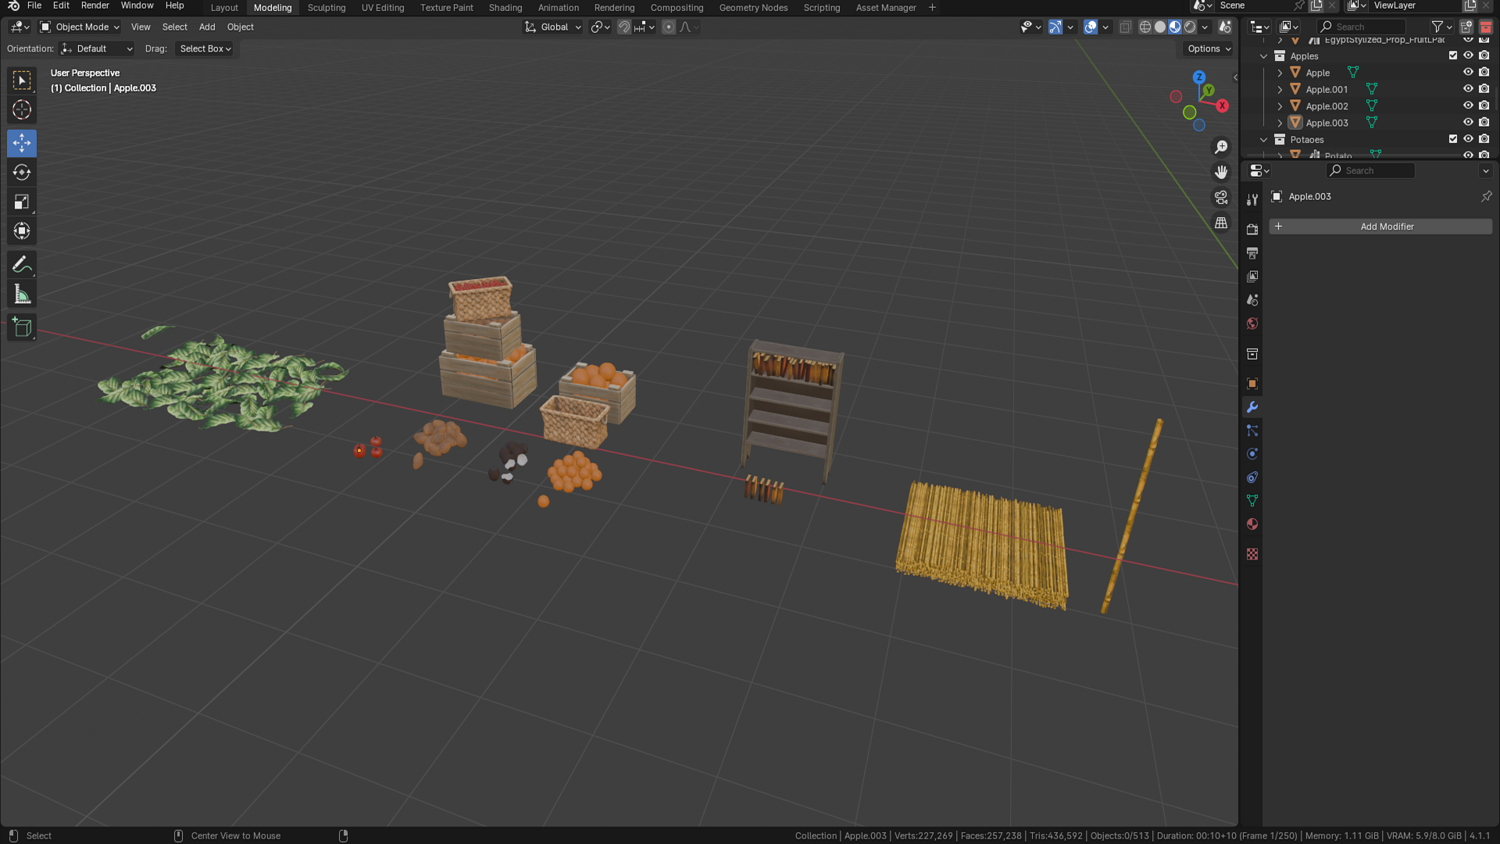Toggle X-ray mode in viewport header
This screenshot has width=1500, height=844.
pos(1126,27)
